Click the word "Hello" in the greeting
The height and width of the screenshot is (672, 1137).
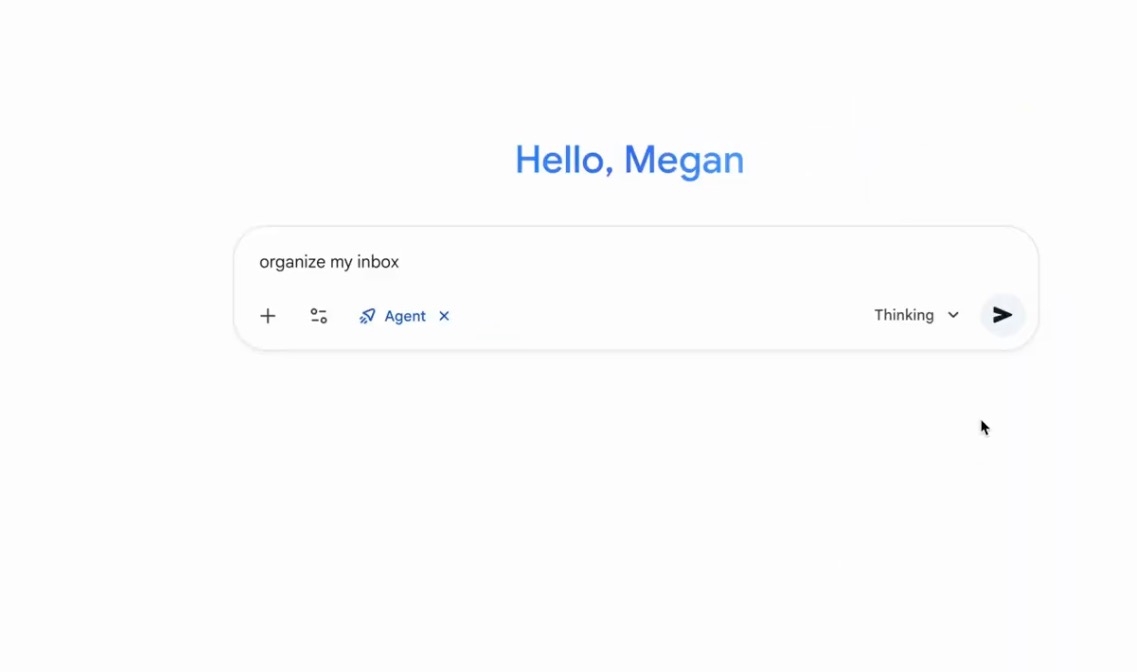(560, 160)
